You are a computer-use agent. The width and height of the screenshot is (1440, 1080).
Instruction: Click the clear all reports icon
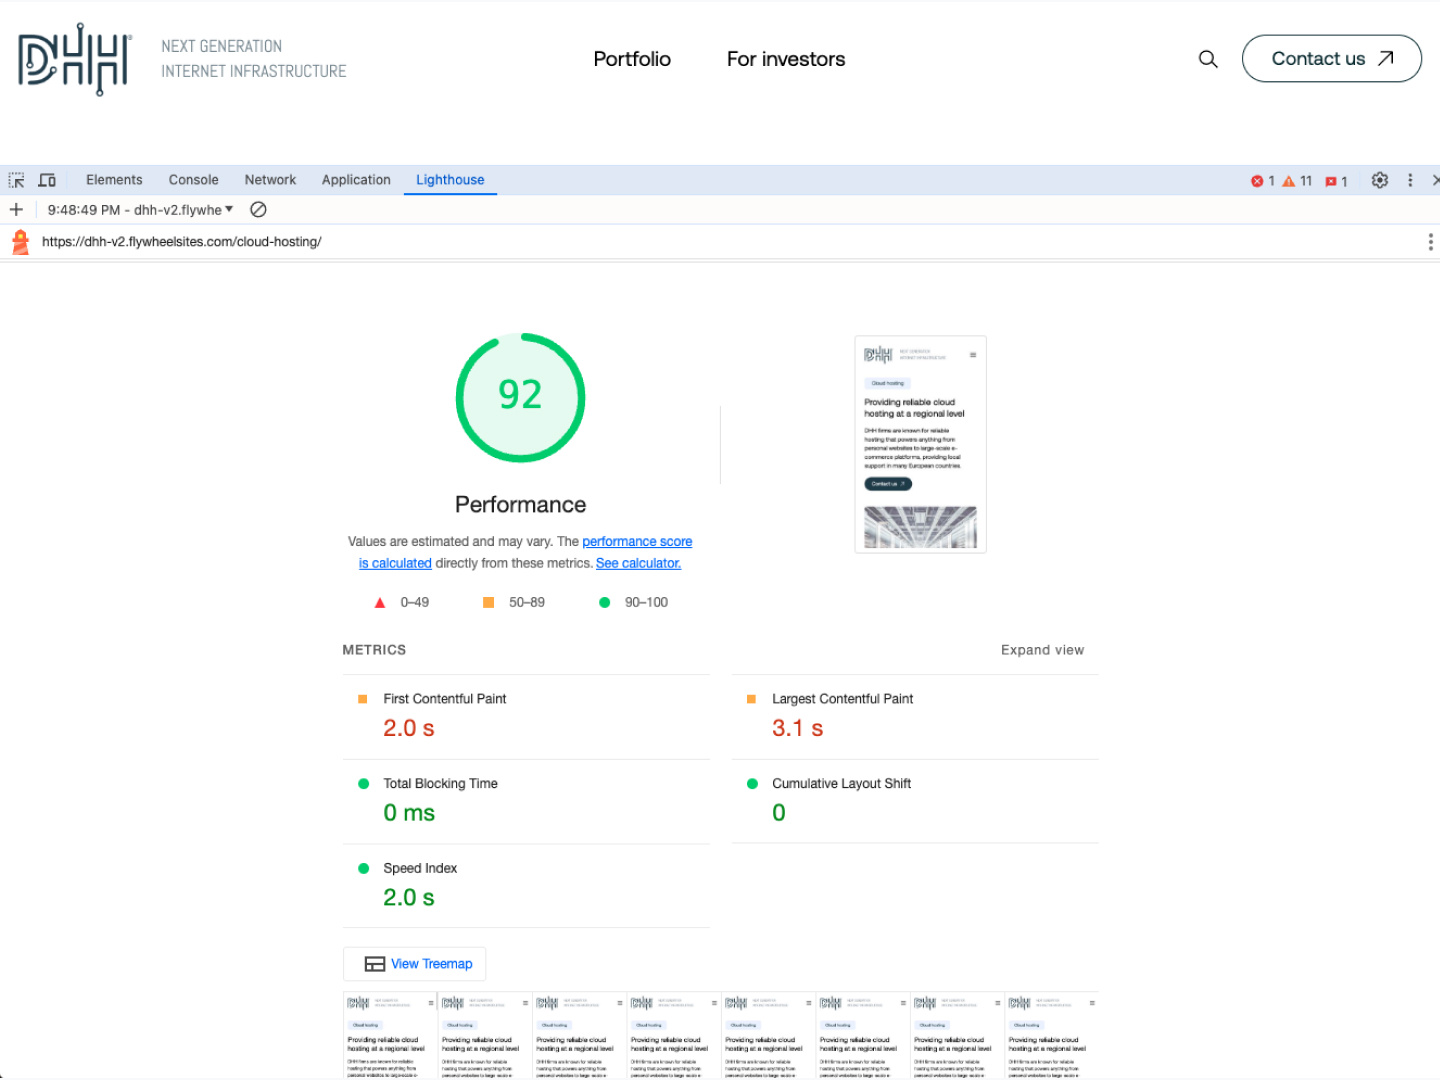point(258,209)
